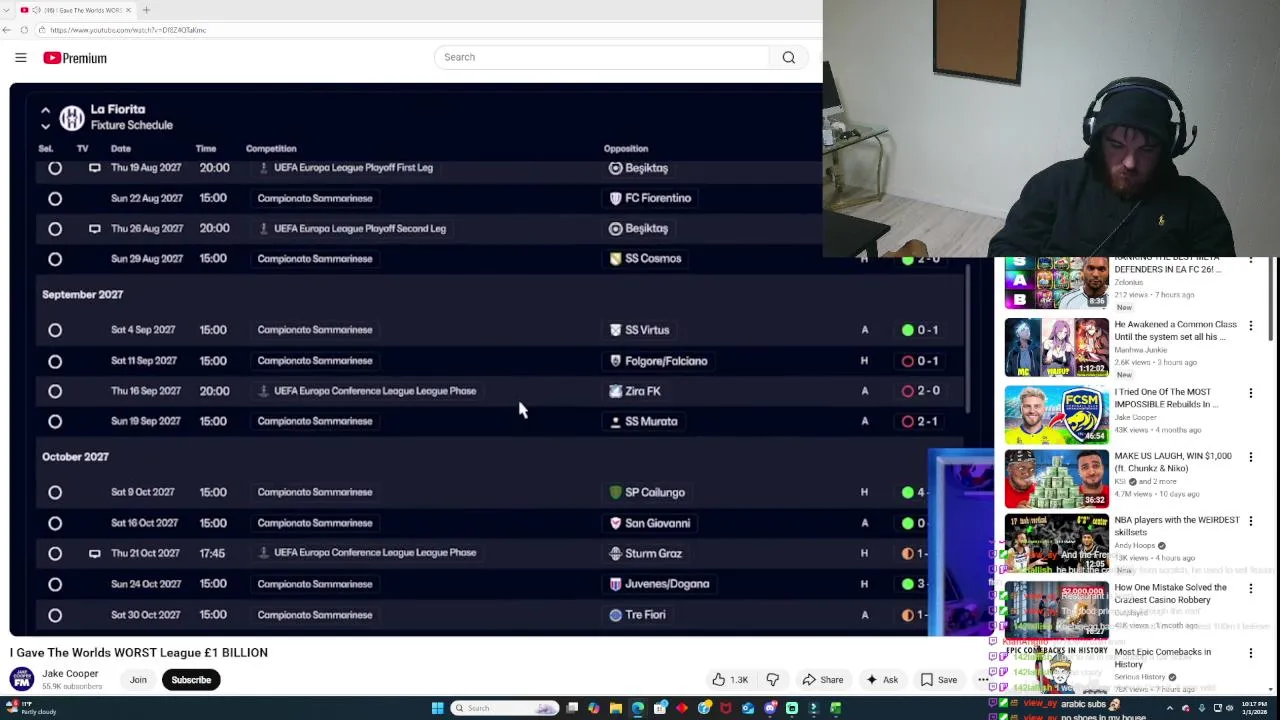1280x720 pixels.
Task: Click the La Fiorita club badge
Action: point(72,118)
